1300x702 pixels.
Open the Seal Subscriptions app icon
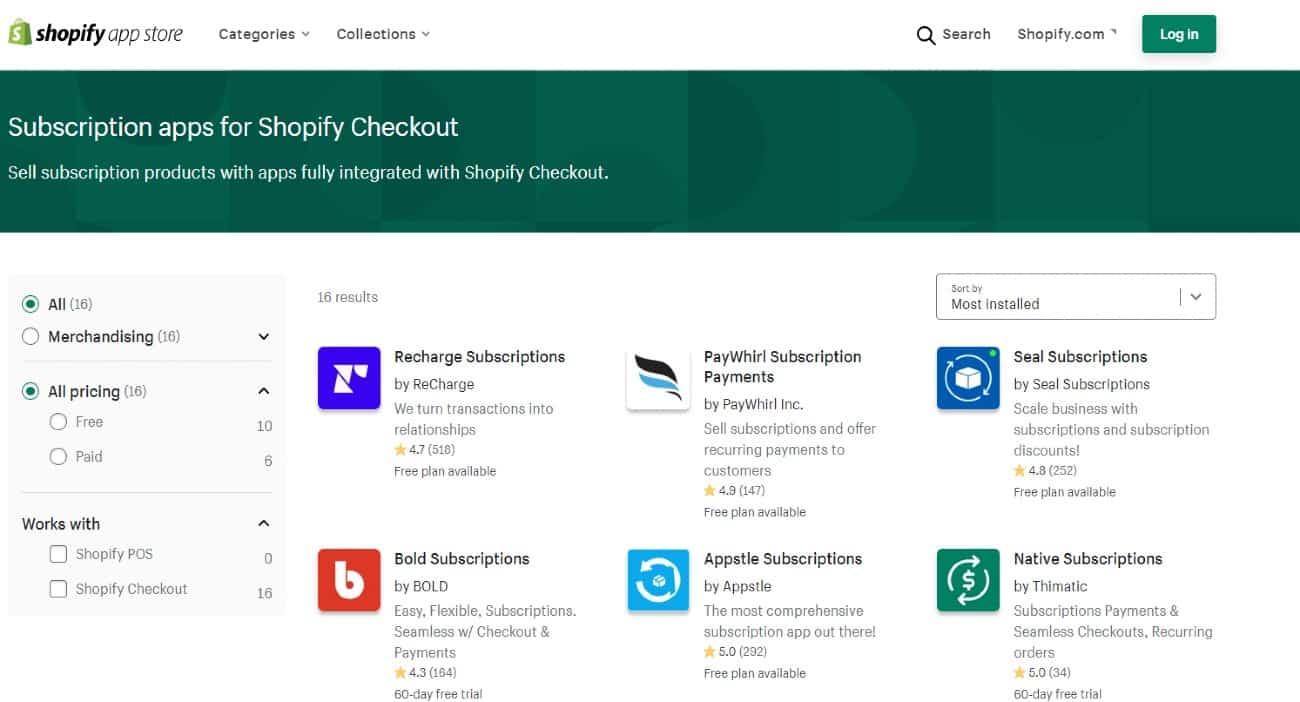[x=968, y=378]
